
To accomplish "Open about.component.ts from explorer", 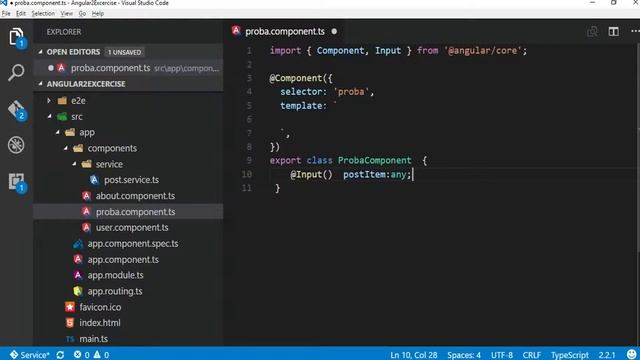I will (x=135, y=196).
